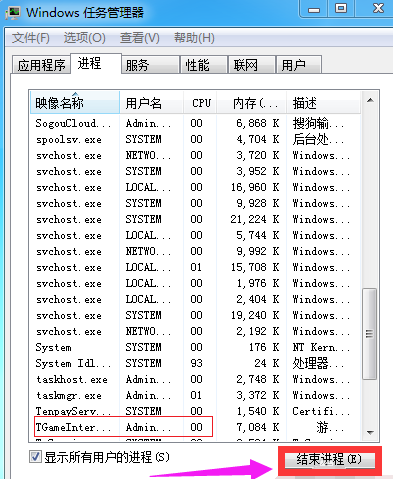
Task: Switch to the 服务 tab
Action: tap(150, 65)
